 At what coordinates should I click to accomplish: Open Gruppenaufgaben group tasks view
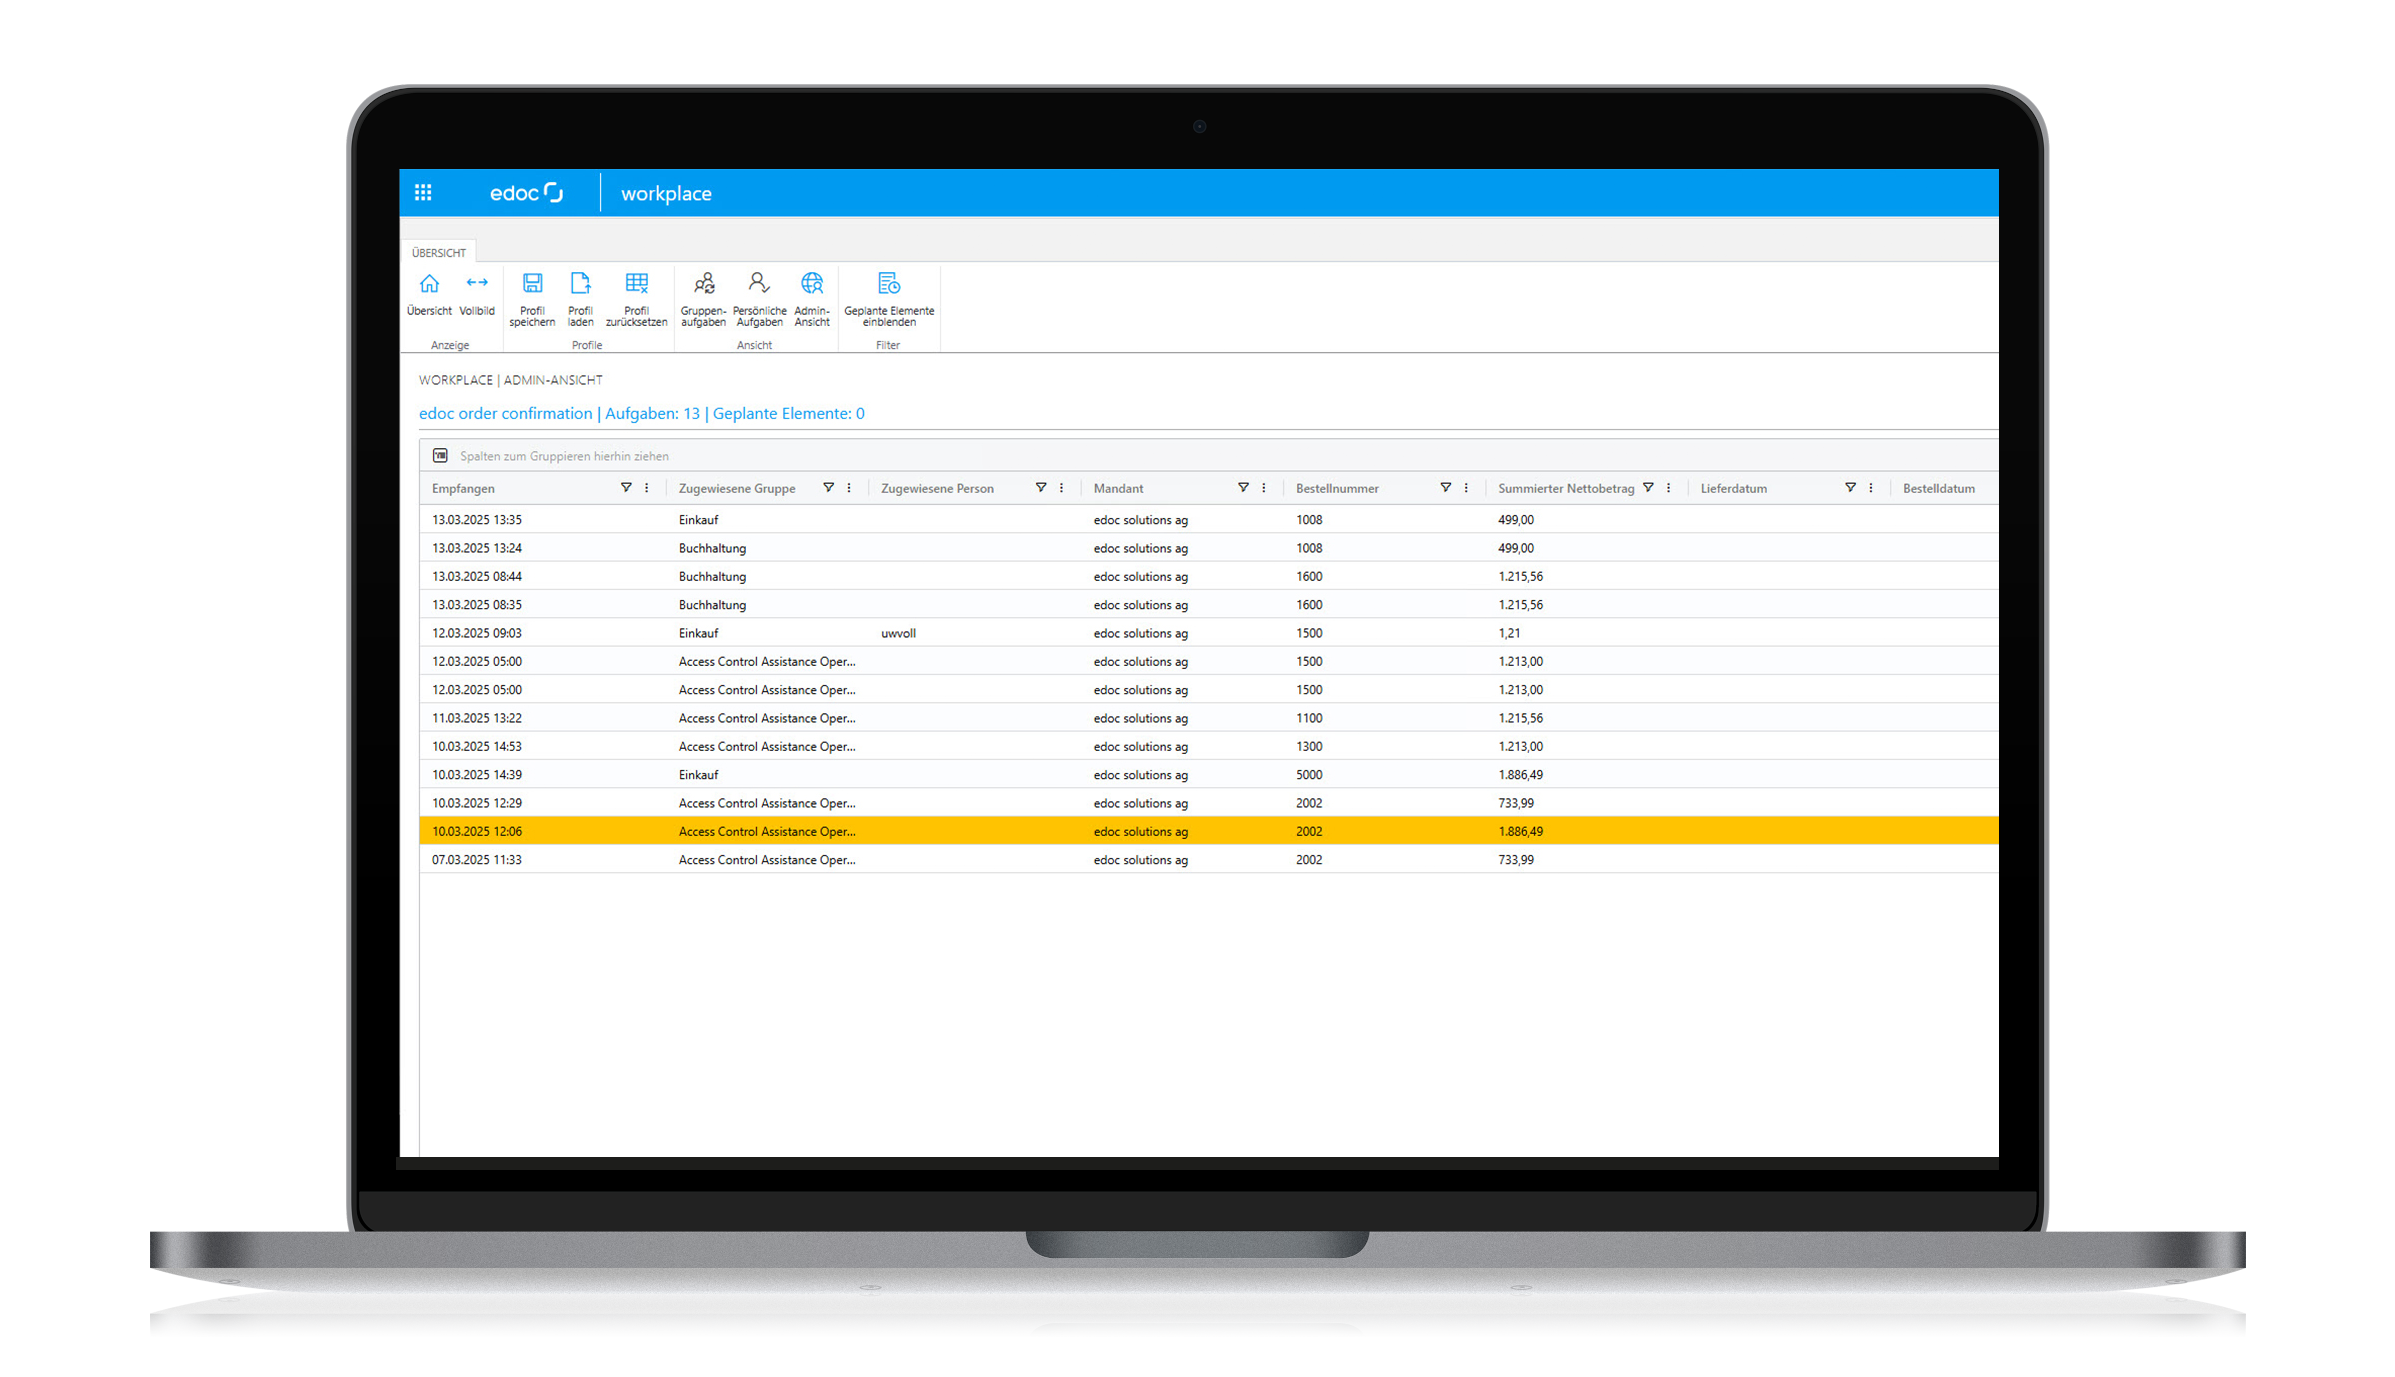704,295
